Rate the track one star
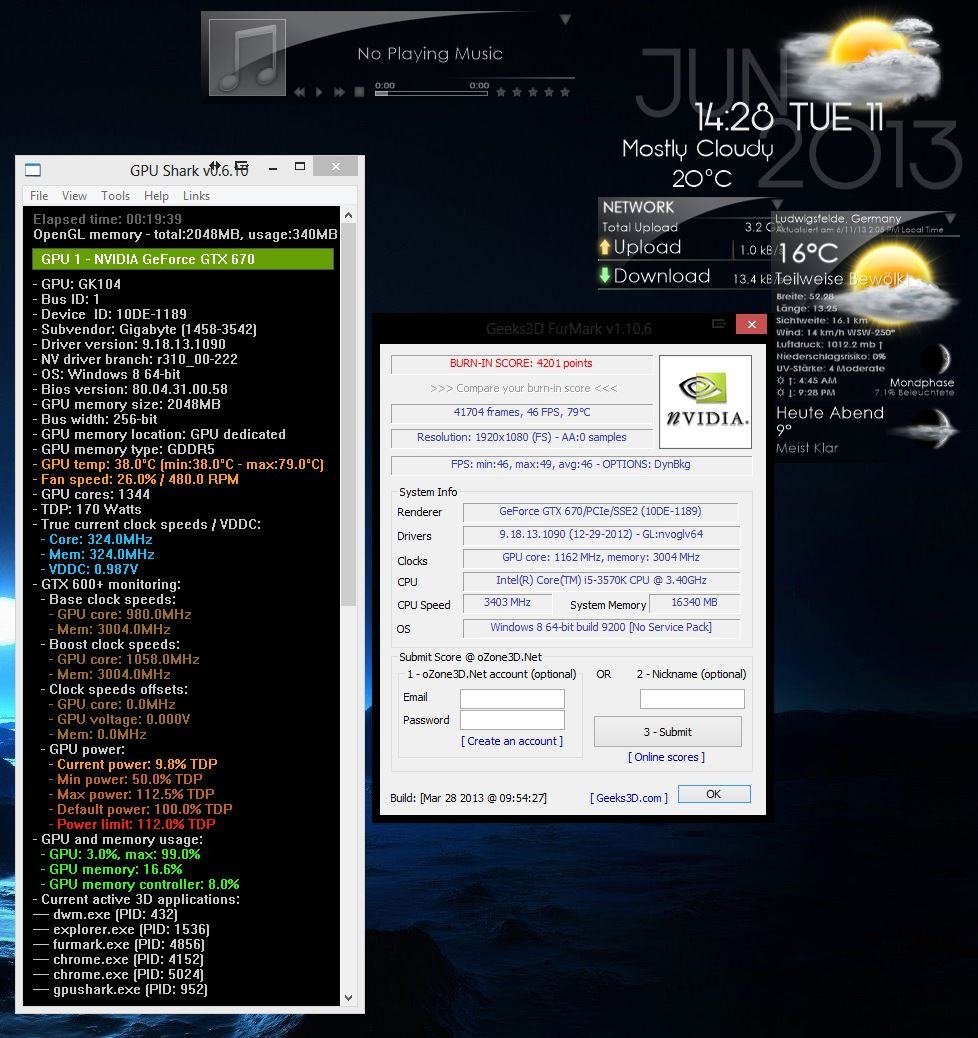The height and width of the screenshot is (1038, 978). pos(501,92)
